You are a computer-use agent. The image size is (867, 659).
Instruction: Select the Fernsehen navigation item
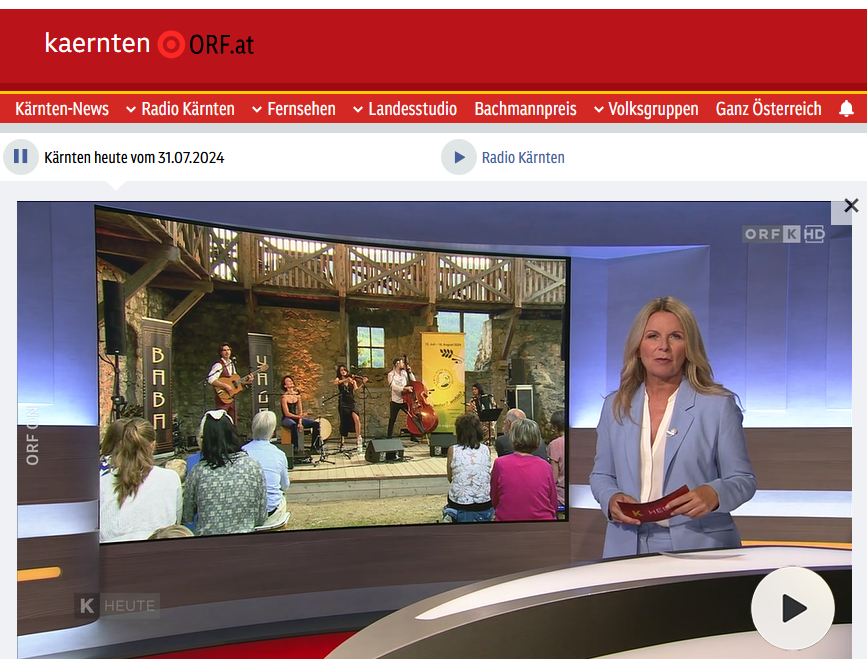pos(301,108)
